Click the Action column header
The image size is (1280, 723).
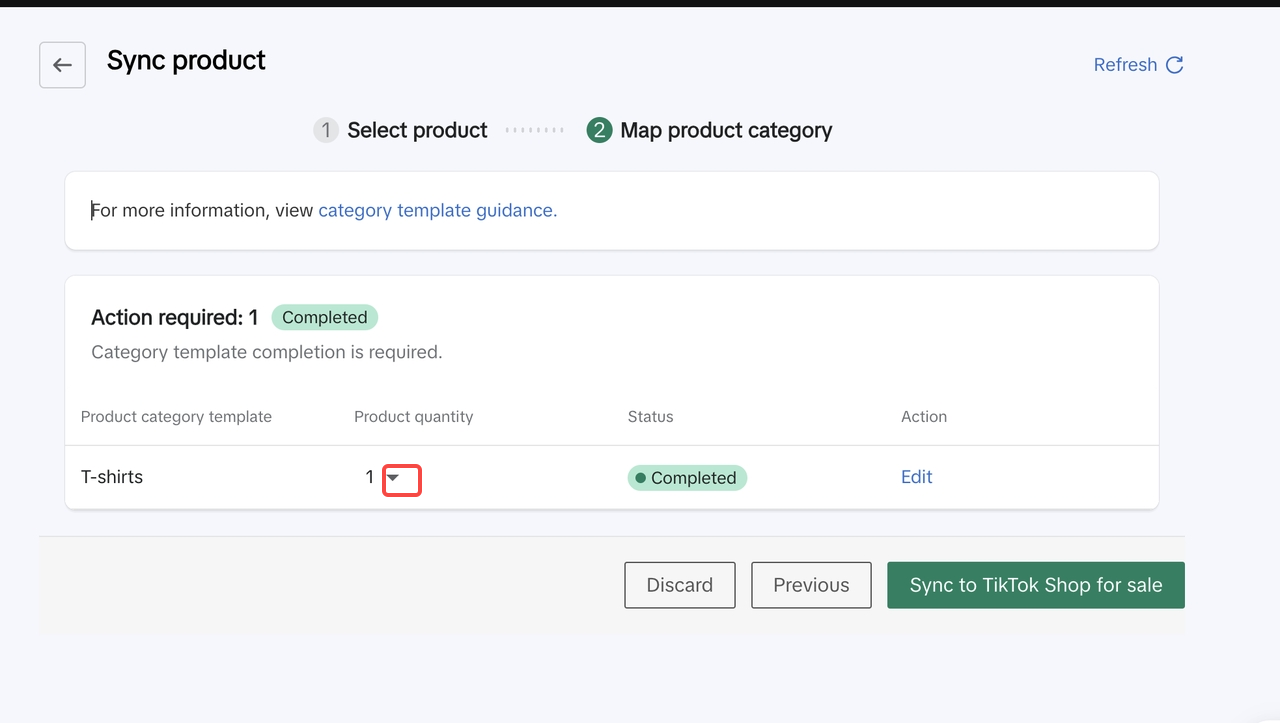click(923, 416)
